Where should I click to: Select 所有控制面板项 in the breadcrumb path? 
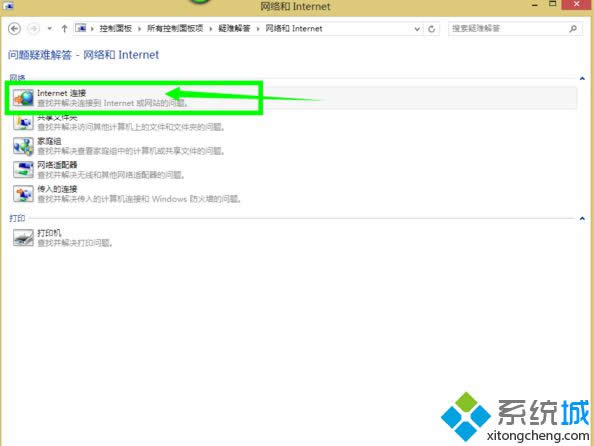point(175,28)
